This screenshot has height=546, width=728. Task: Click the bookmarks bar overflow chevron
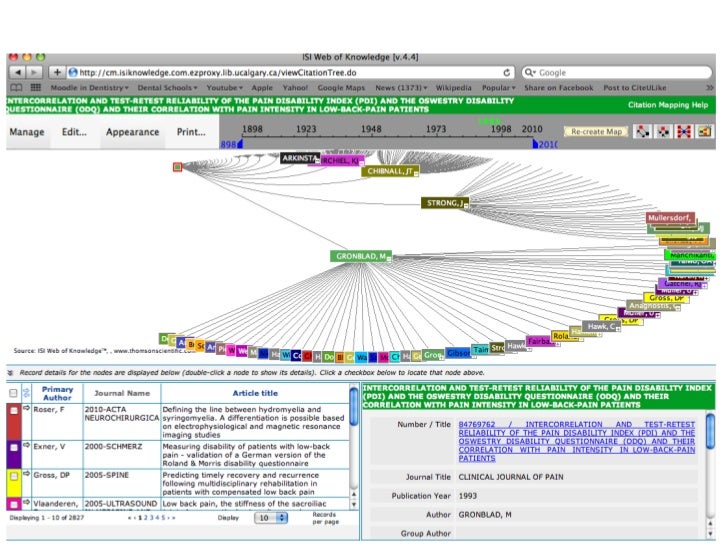(709, 87)
